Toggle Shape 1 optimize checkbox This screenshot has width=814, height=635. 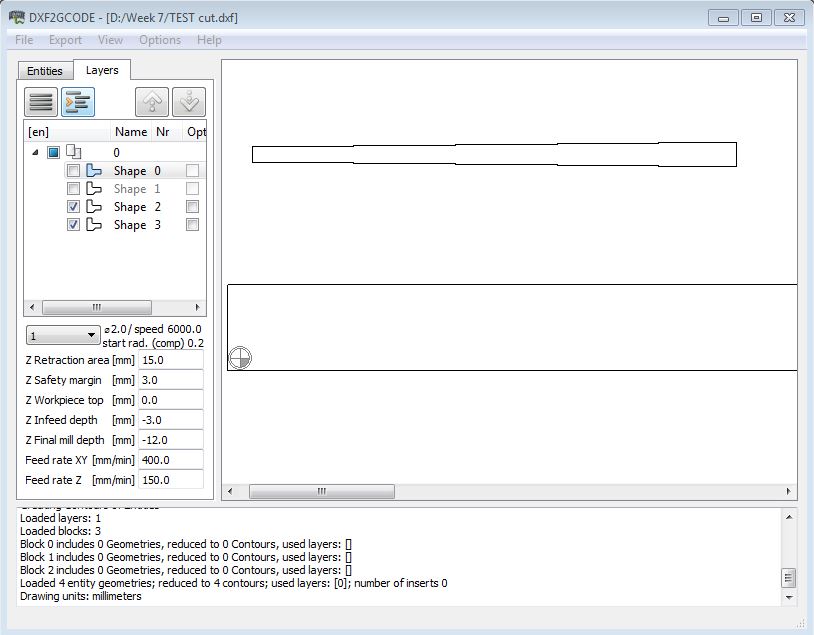click(192, 188)
